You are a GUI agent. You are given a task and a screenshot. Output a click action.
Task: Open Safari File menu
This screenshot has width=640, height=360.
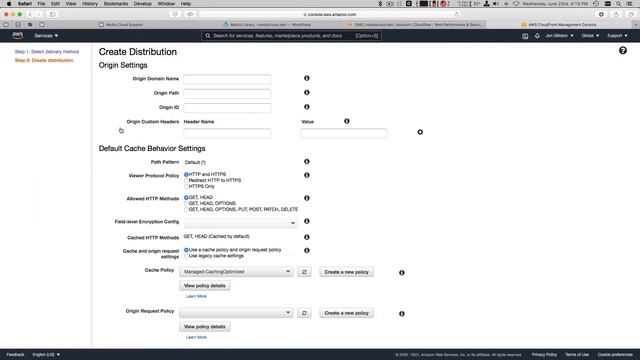41,4
